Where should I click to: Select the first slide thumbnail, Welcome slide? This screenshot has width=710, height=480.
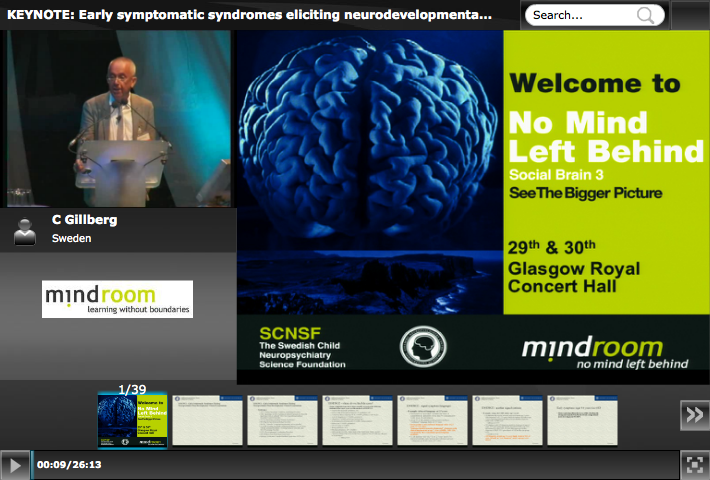(x=133, y=421)
